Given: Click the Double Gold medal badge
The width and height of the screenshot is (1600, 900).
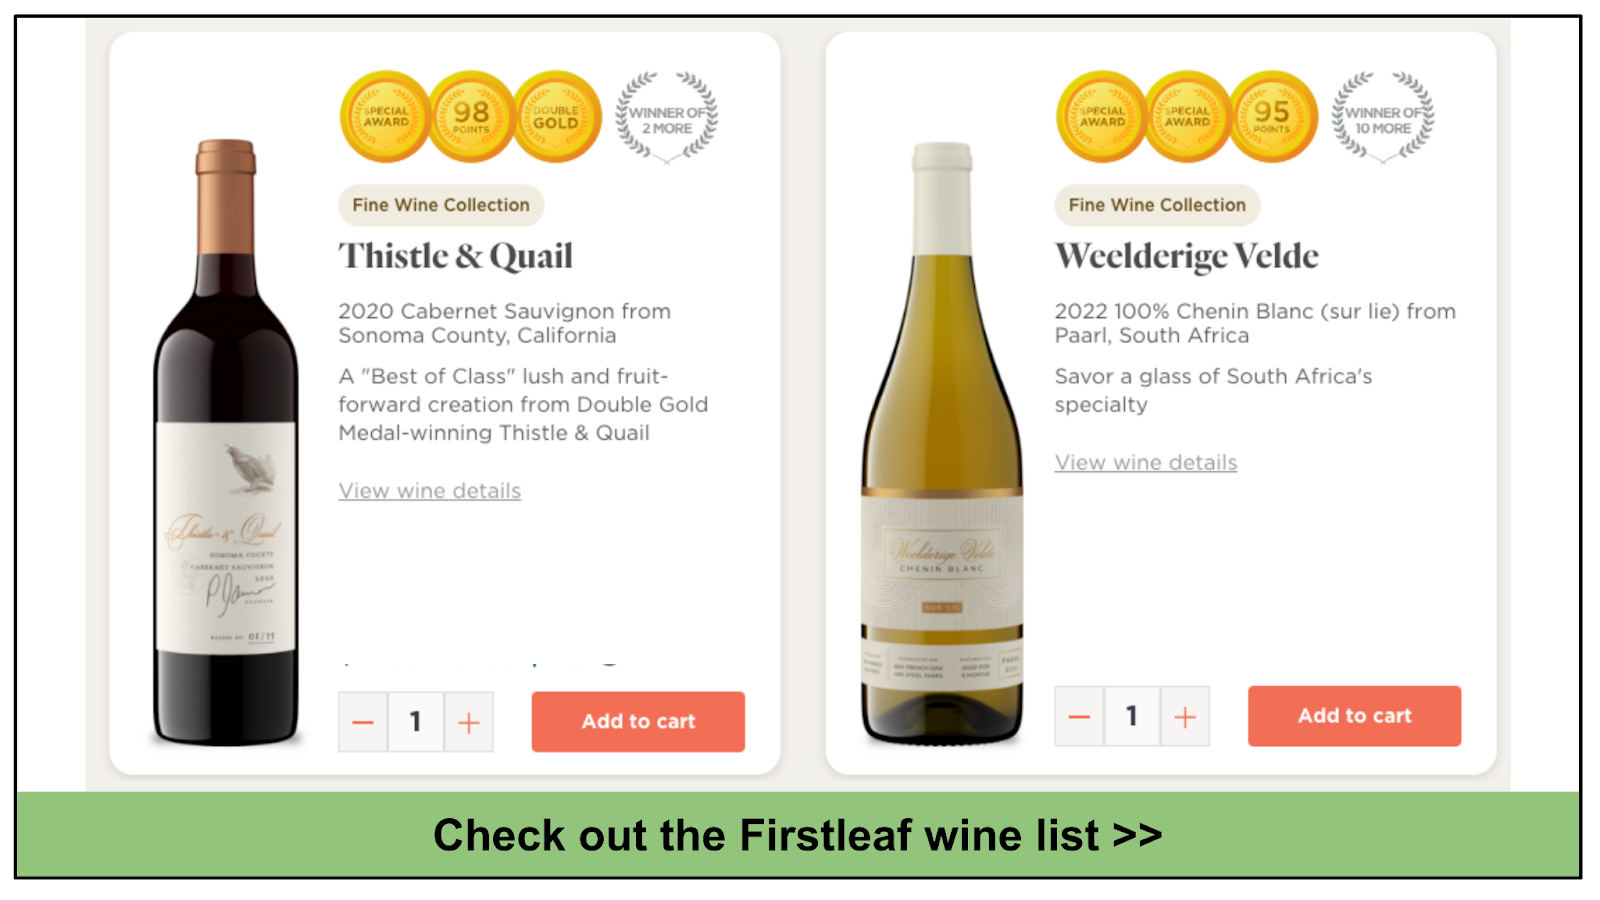Looking at the screenshot, I should pyautogui.click(x=556, y=117).
